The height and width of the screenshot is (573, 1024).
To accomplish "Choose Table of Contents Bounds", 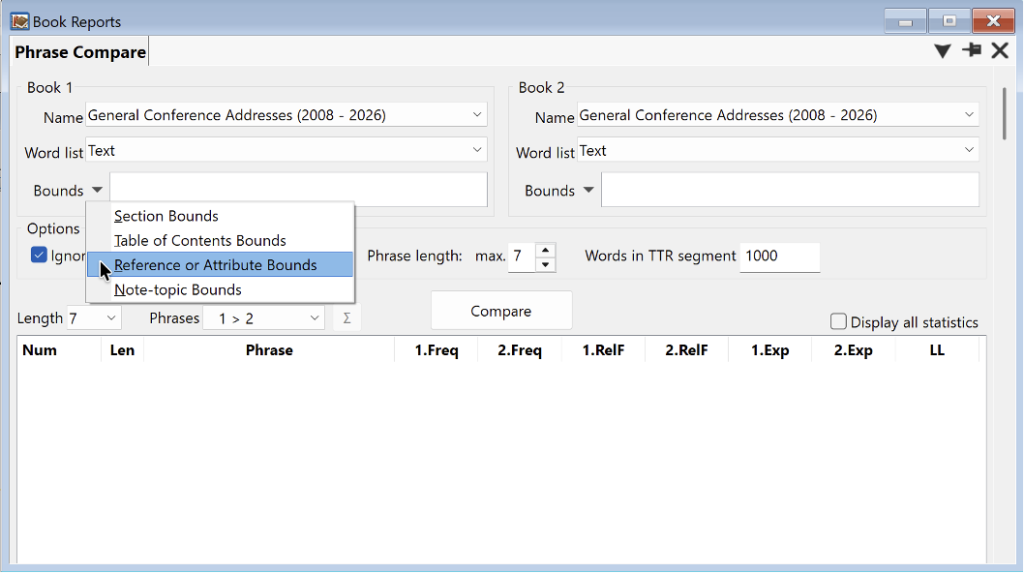I will (x=220, y=240).
